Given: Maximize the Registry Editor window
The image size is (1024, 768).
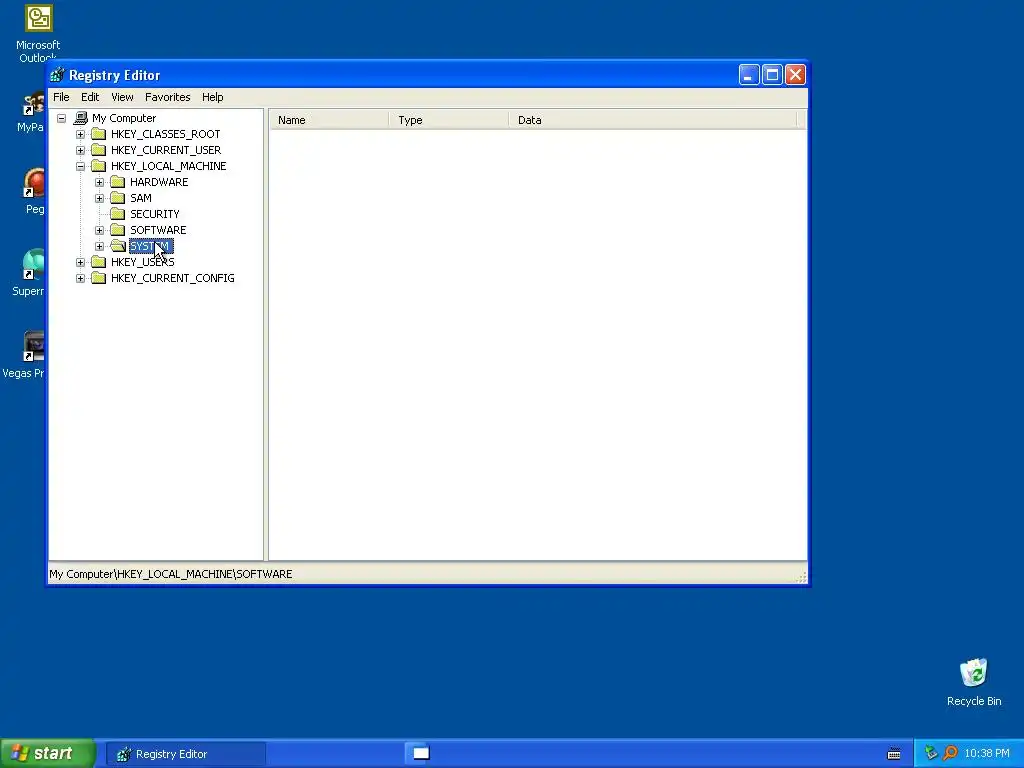Looking at the screenshot, I should (x=772, y=75).
